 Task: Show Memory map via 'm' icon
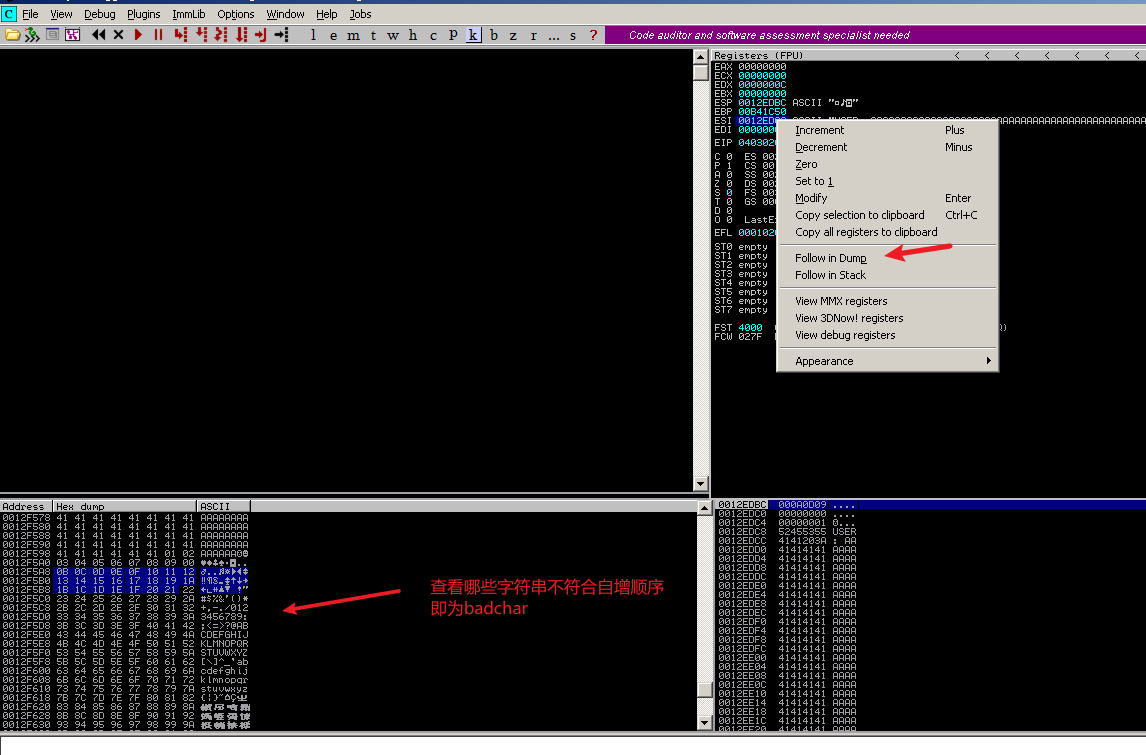tap(353, 34)
